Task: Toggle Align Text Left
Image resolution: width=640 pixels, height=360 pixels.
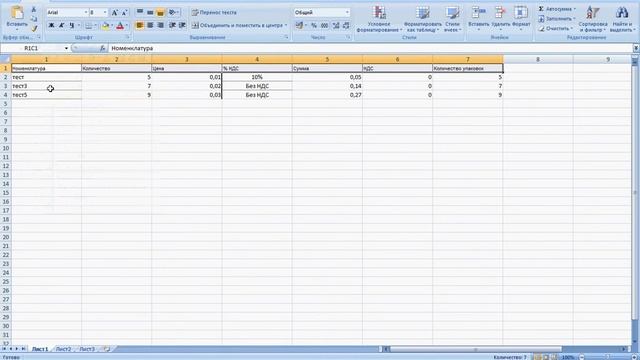Action: (x=140, y=25)
